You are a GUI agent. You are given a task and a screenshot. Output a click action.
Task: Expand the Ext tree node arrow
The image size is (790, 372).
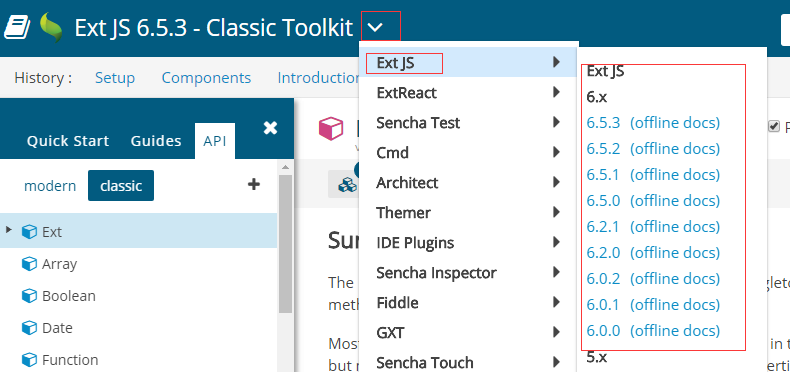8,230
